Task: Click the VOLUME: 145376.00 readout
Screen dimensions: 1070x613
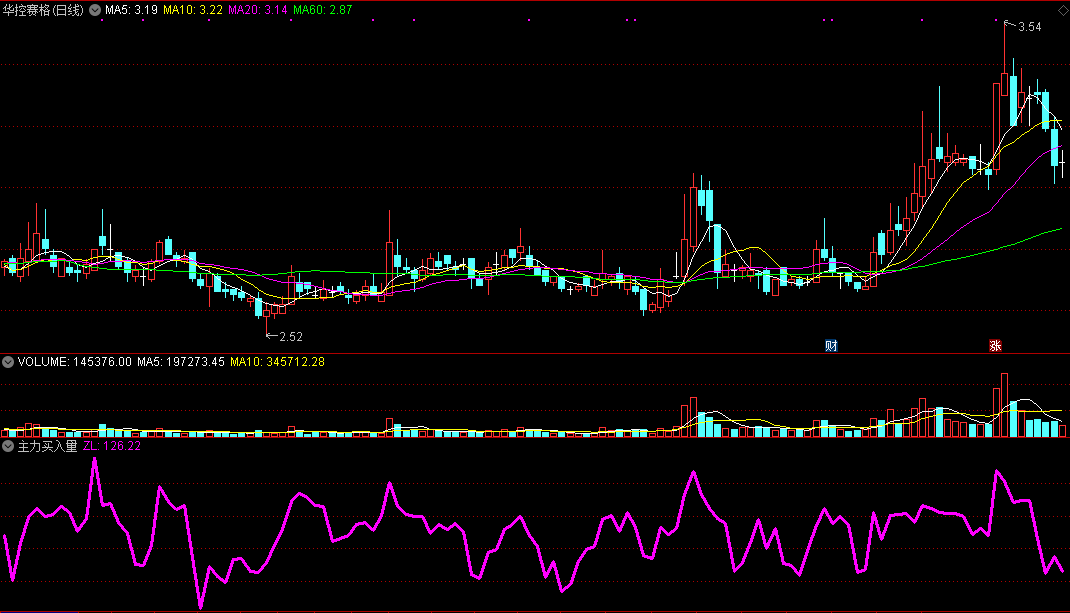Action: coord(74,362)
